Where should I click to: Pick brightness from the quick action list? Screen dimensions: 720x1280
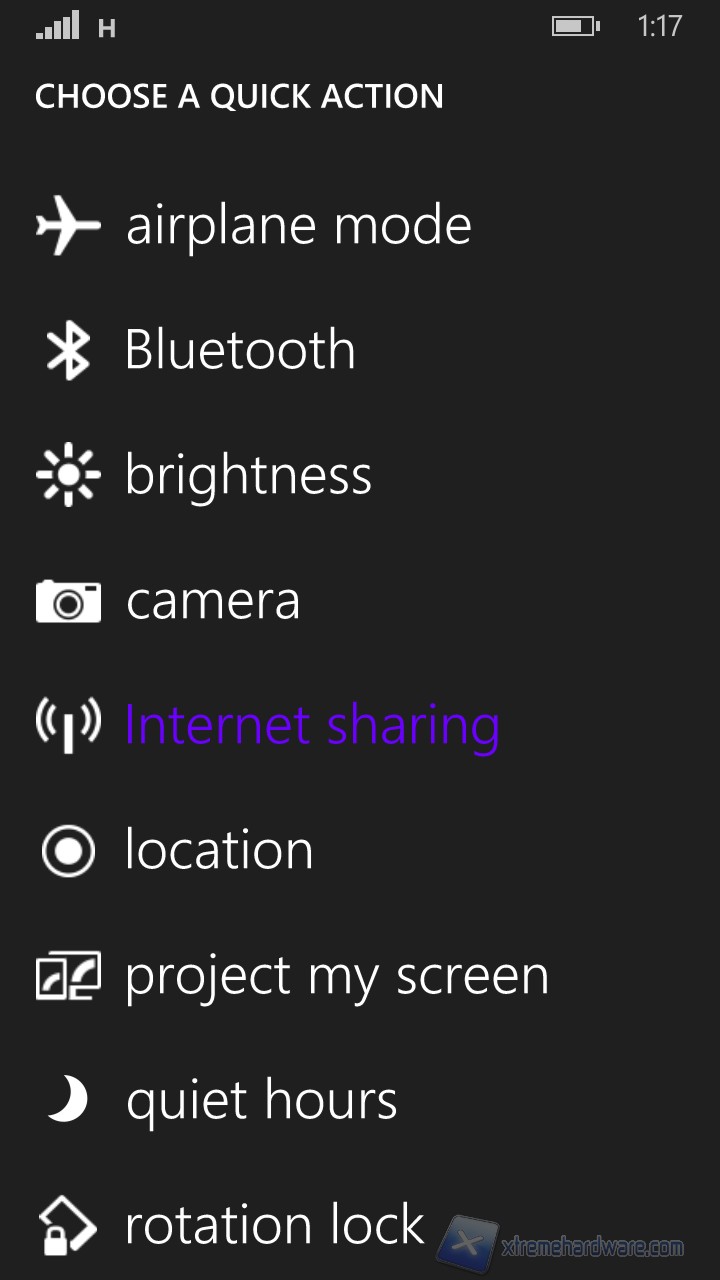click(248, 475)
